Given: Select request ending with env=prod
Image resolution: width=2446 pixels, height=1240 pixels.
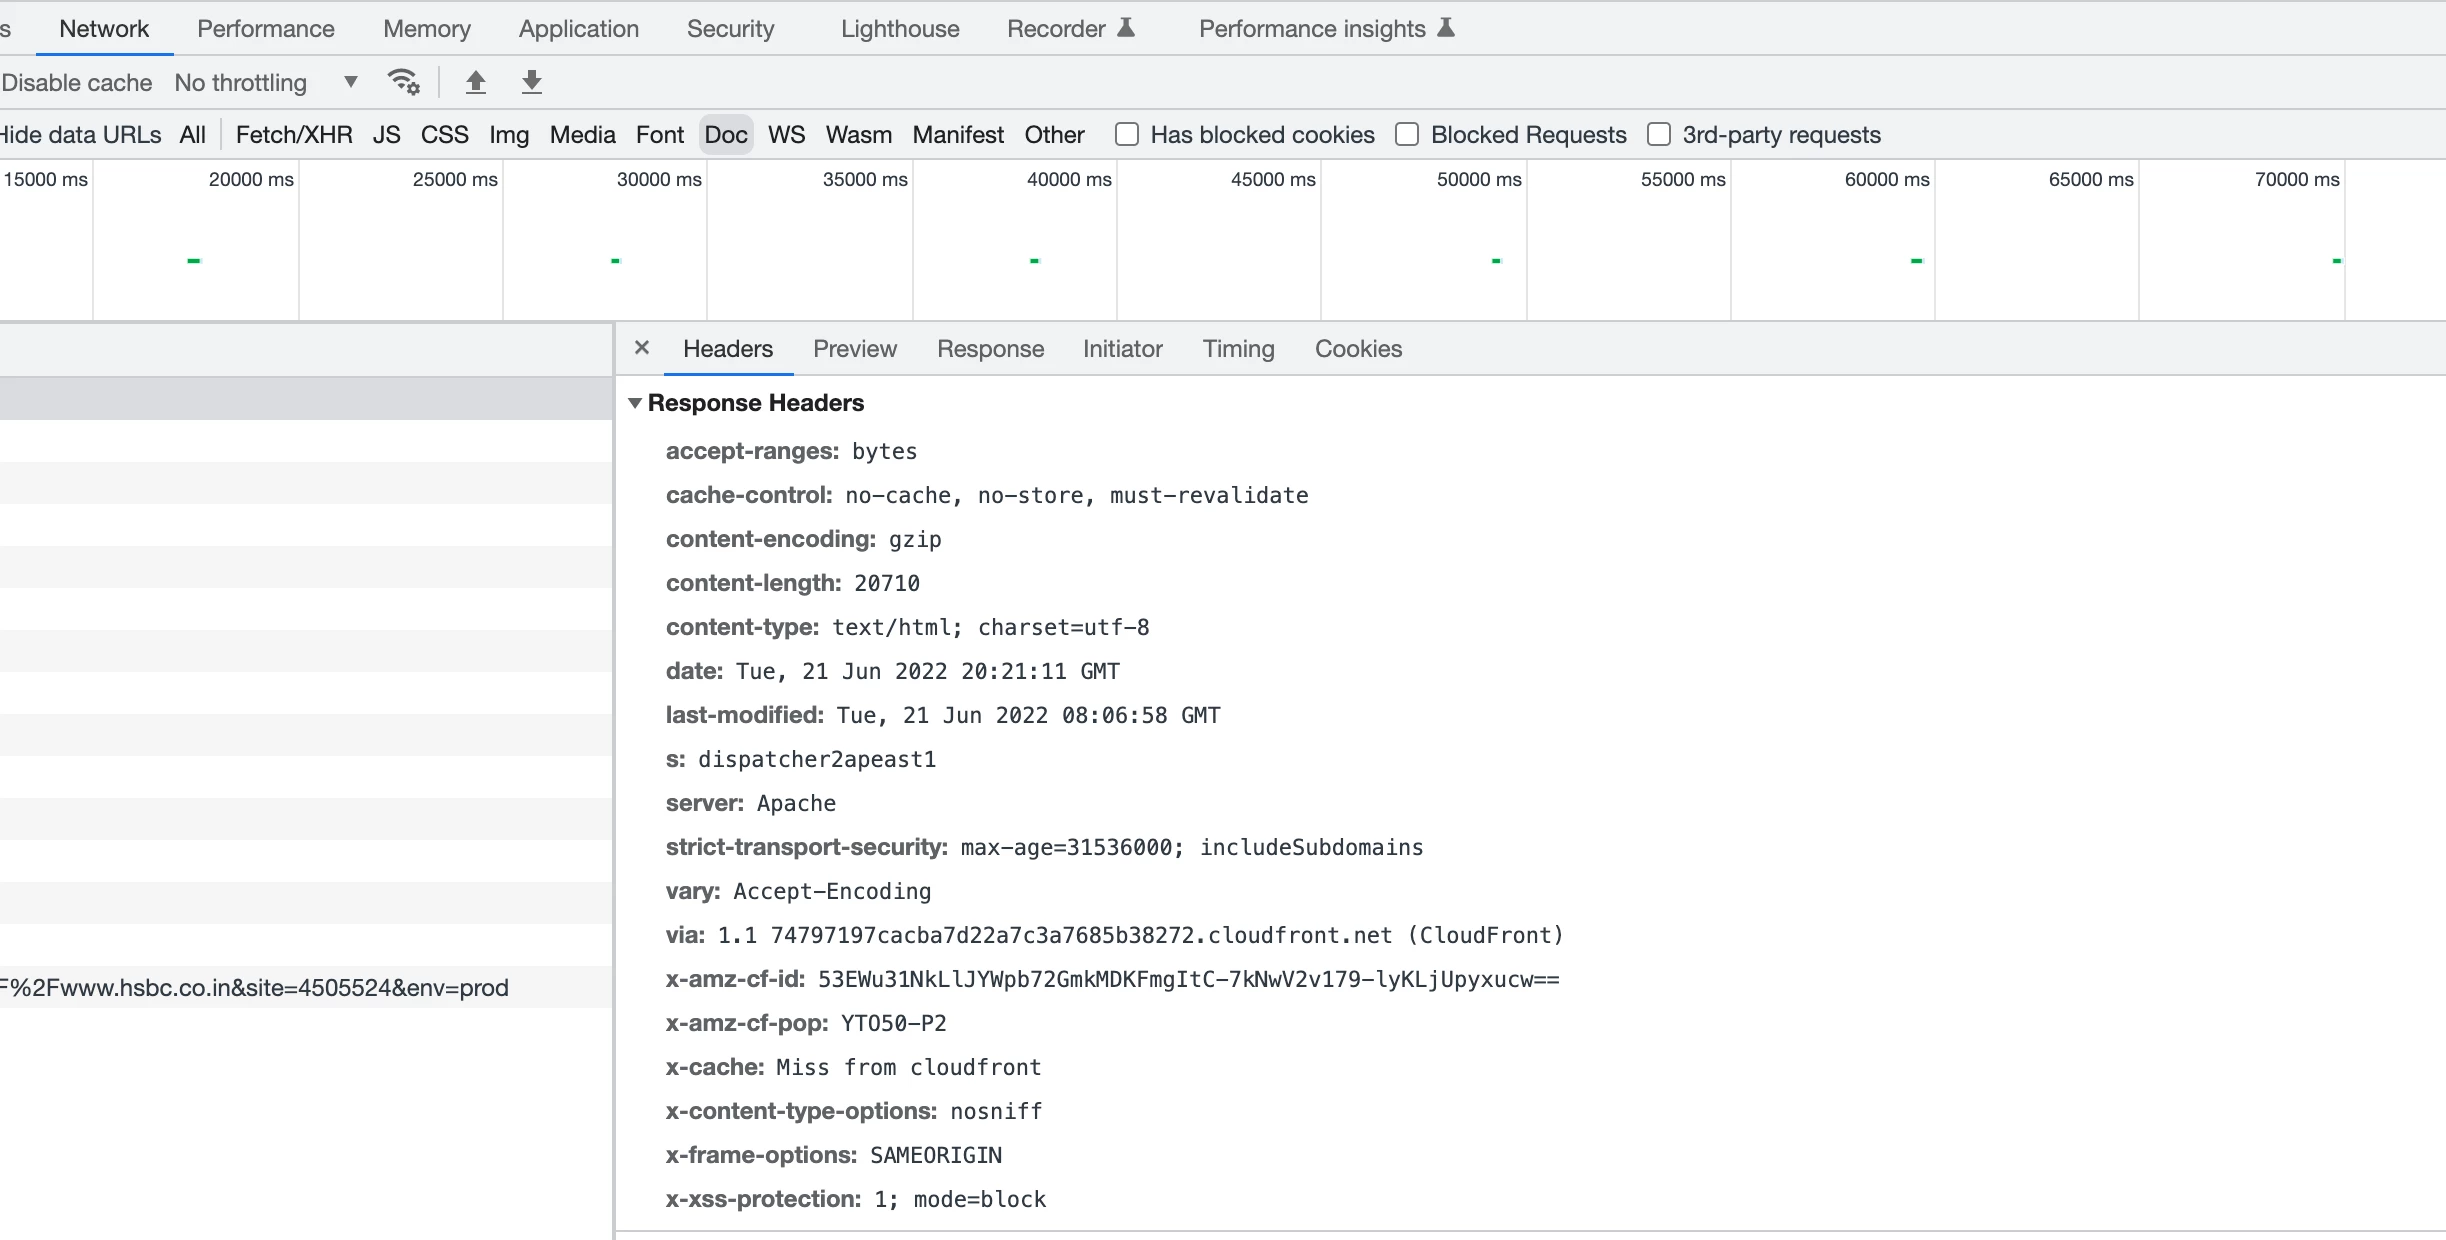Looking at the screenshot, I should click(x=255, y=988).
